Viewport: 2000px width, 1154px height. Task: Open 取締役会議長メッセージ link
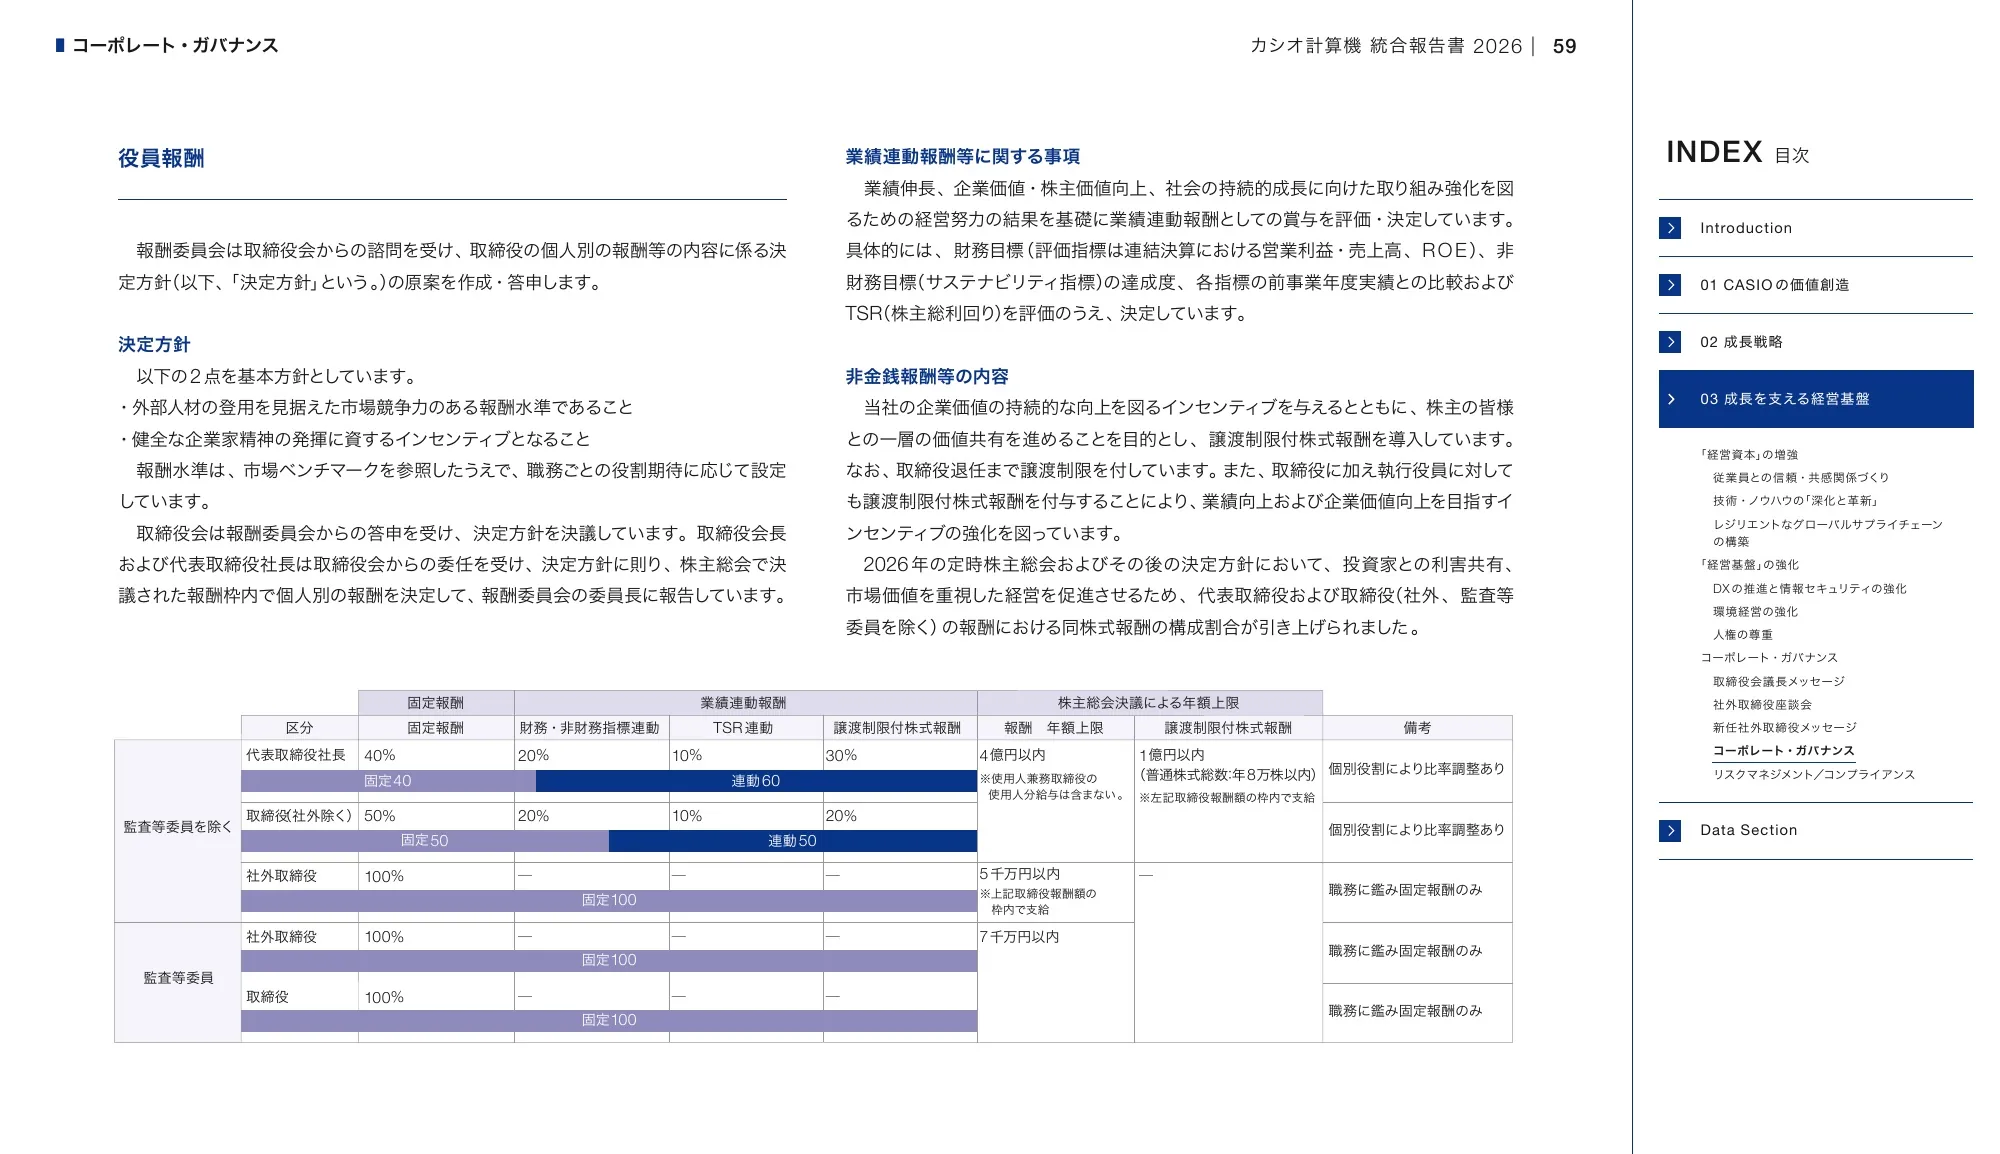point(1779,682)
